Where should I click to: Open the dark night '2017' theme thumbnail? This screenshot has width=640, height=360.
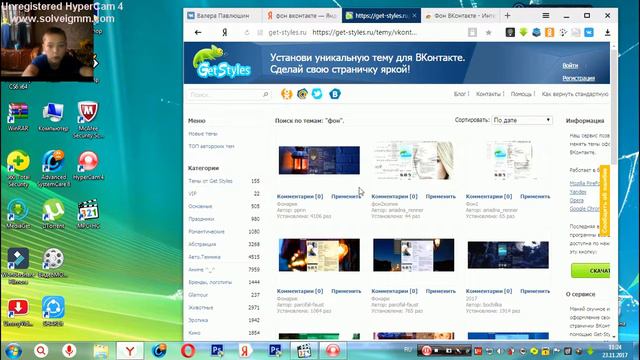coord(508,255)
